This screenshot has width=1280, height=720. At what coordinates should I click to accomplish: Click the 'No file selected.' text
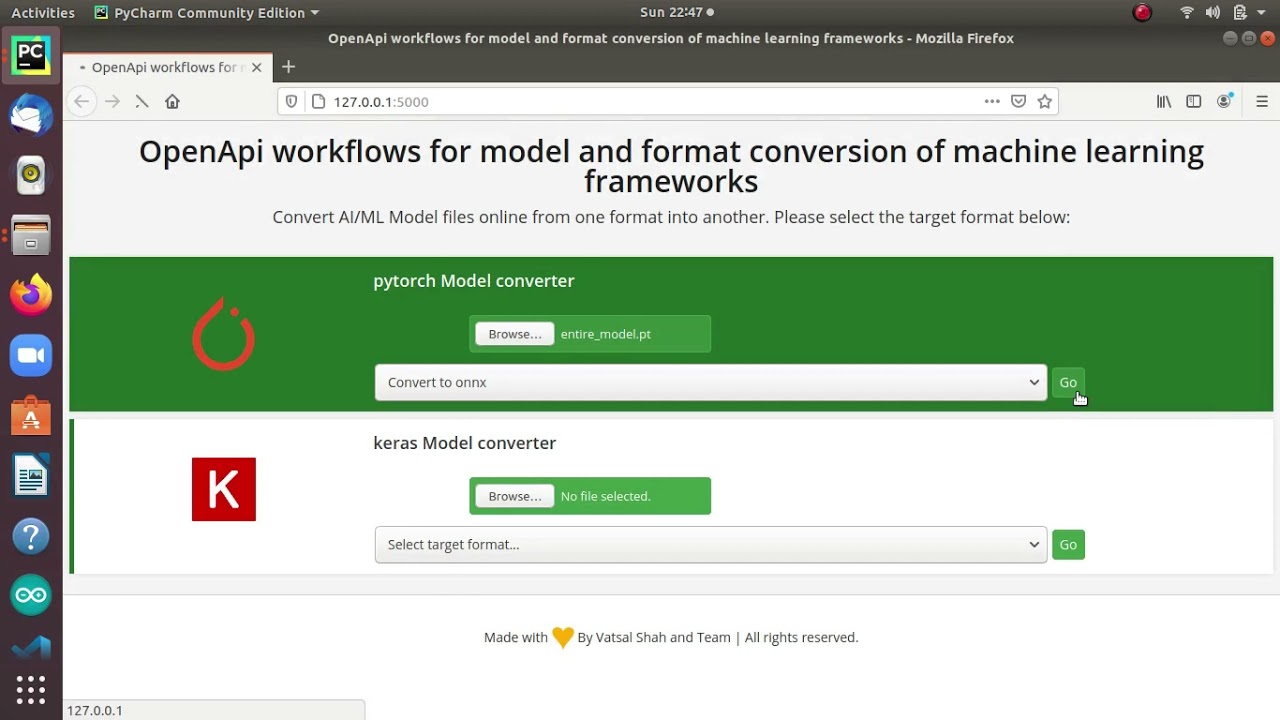point(606,496)
